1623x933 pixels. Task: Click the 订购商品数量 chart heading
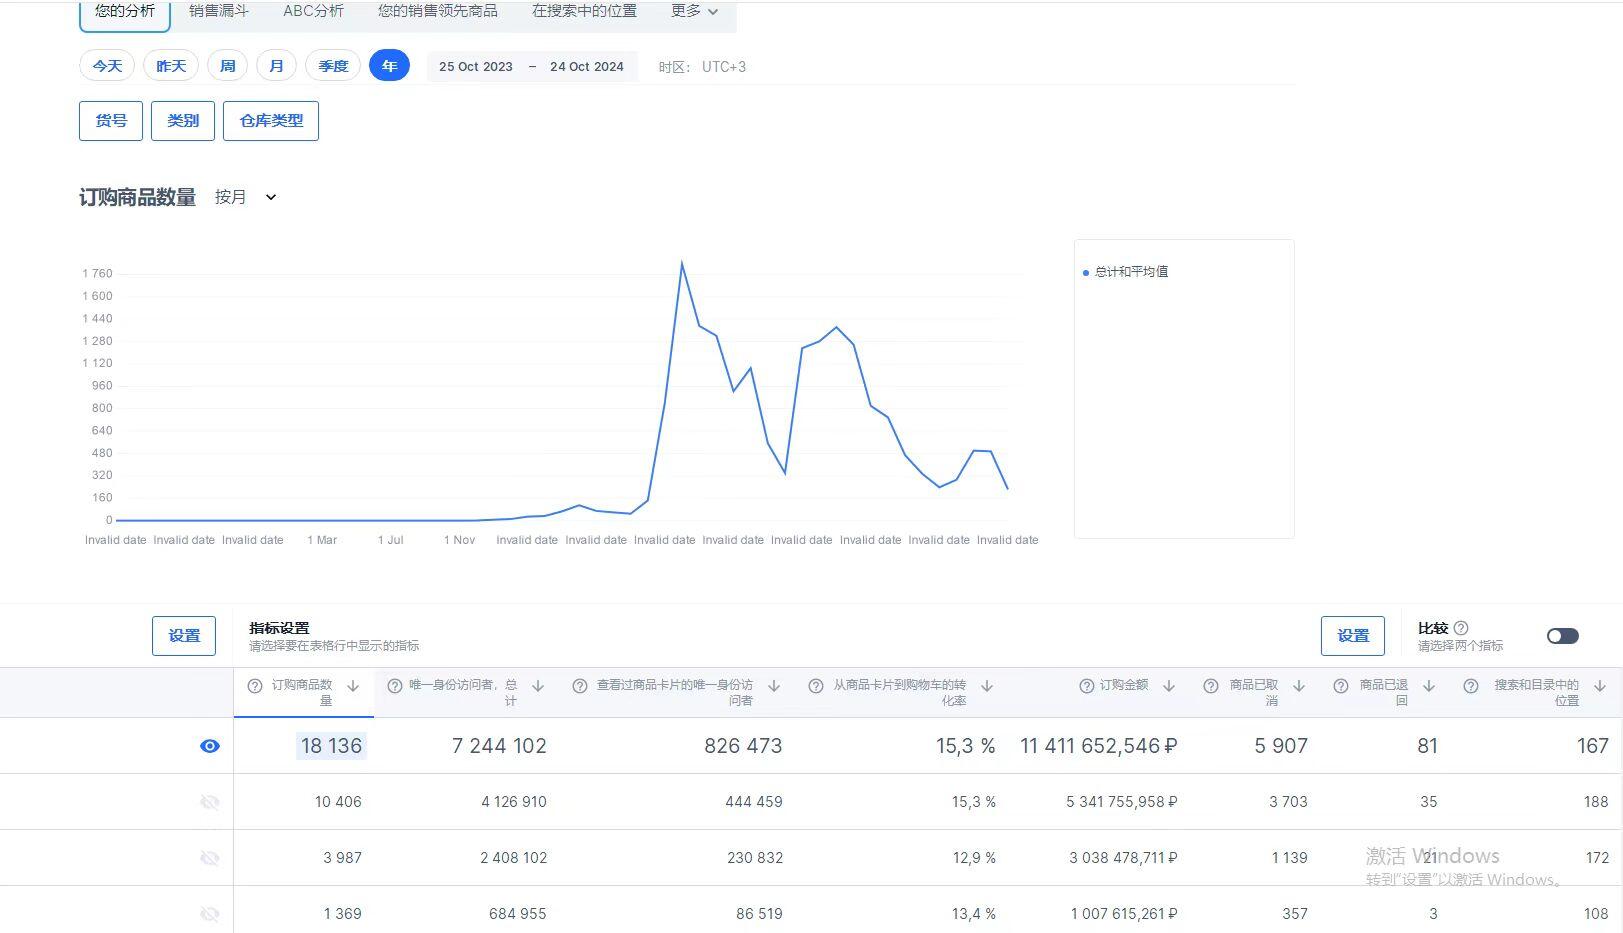[x=137, y=197]
